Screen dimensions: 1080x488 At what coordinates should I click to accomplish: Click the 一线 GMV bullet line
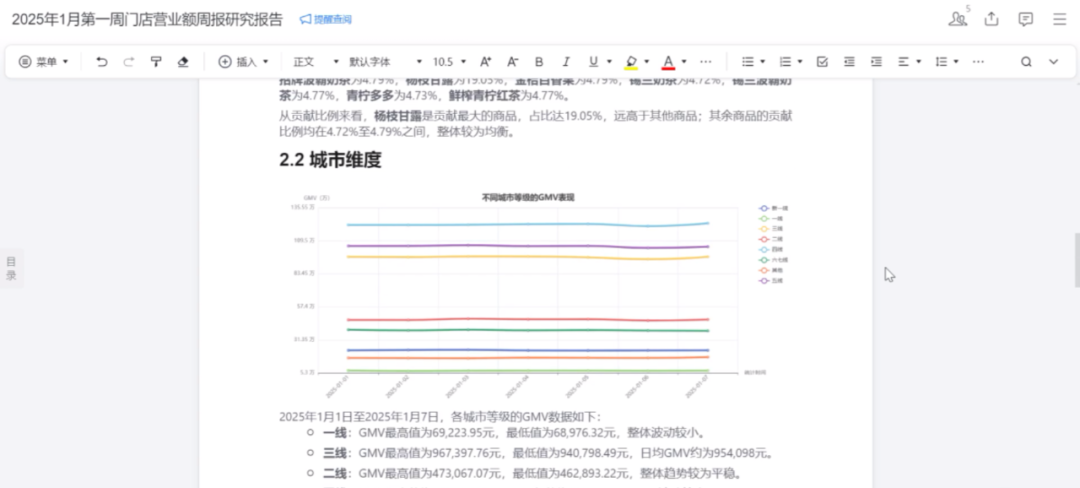click(x=514, y=433)
